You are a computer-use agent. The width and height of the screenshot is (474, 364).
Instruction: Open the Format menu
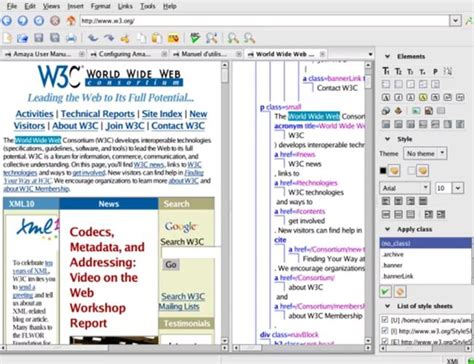coord(101,6)
